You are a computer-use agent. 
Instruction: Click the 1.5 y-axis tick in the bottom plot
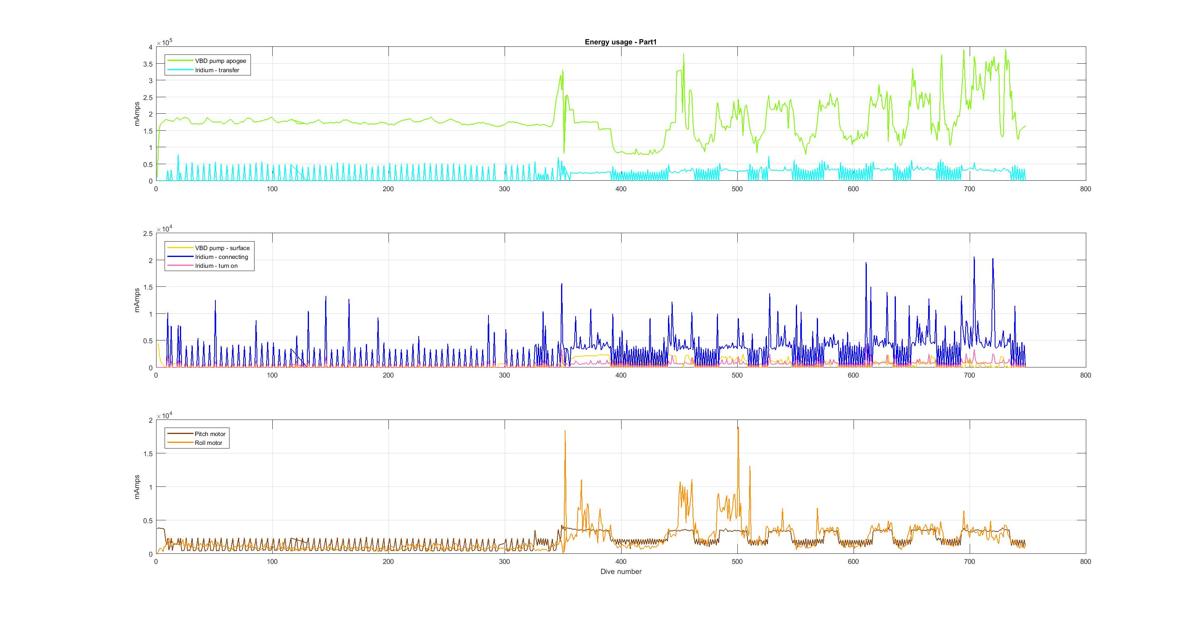tap(147, 454)
